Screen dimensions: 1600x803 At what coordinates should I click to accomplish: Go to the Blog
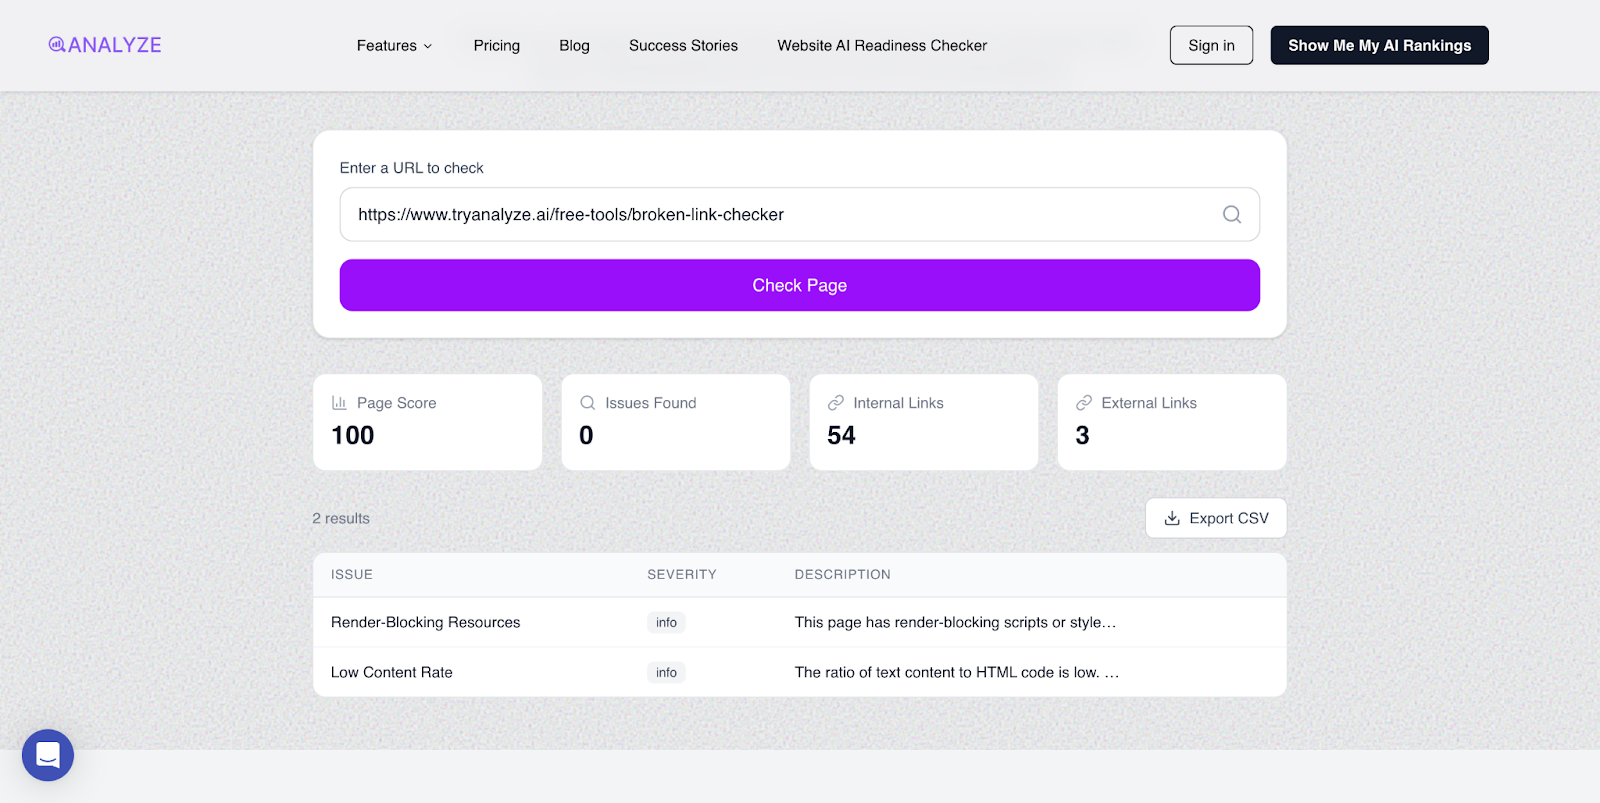tap(574, 45)
